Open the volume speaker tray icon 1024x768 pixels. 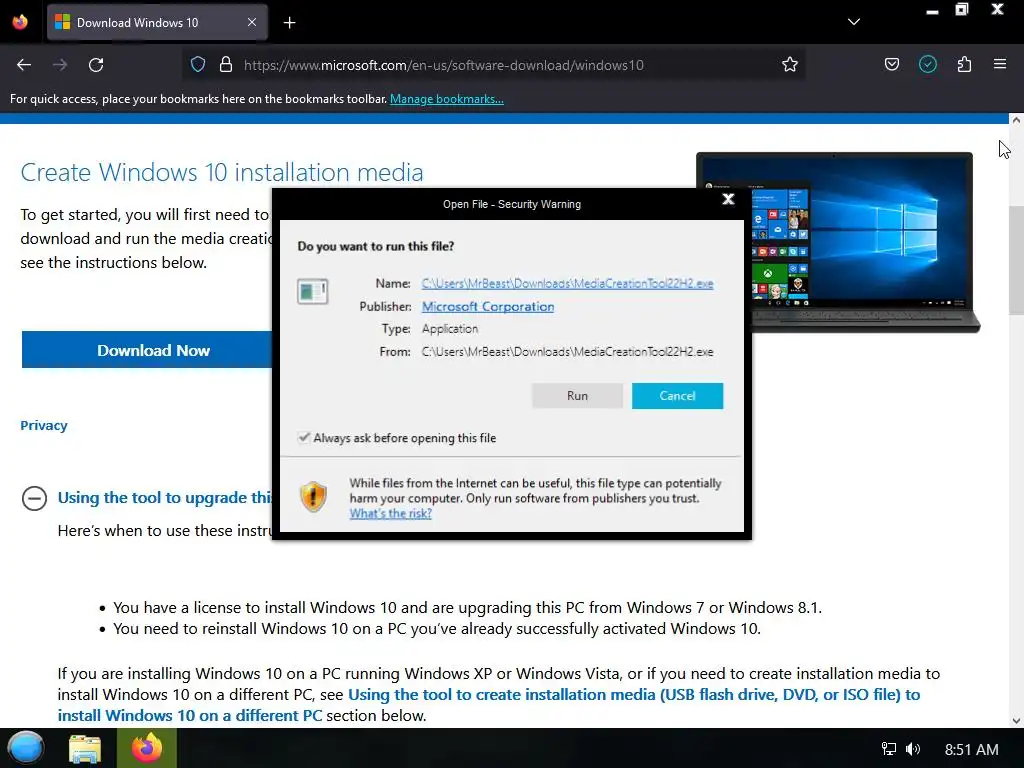[x=913, y=749]
